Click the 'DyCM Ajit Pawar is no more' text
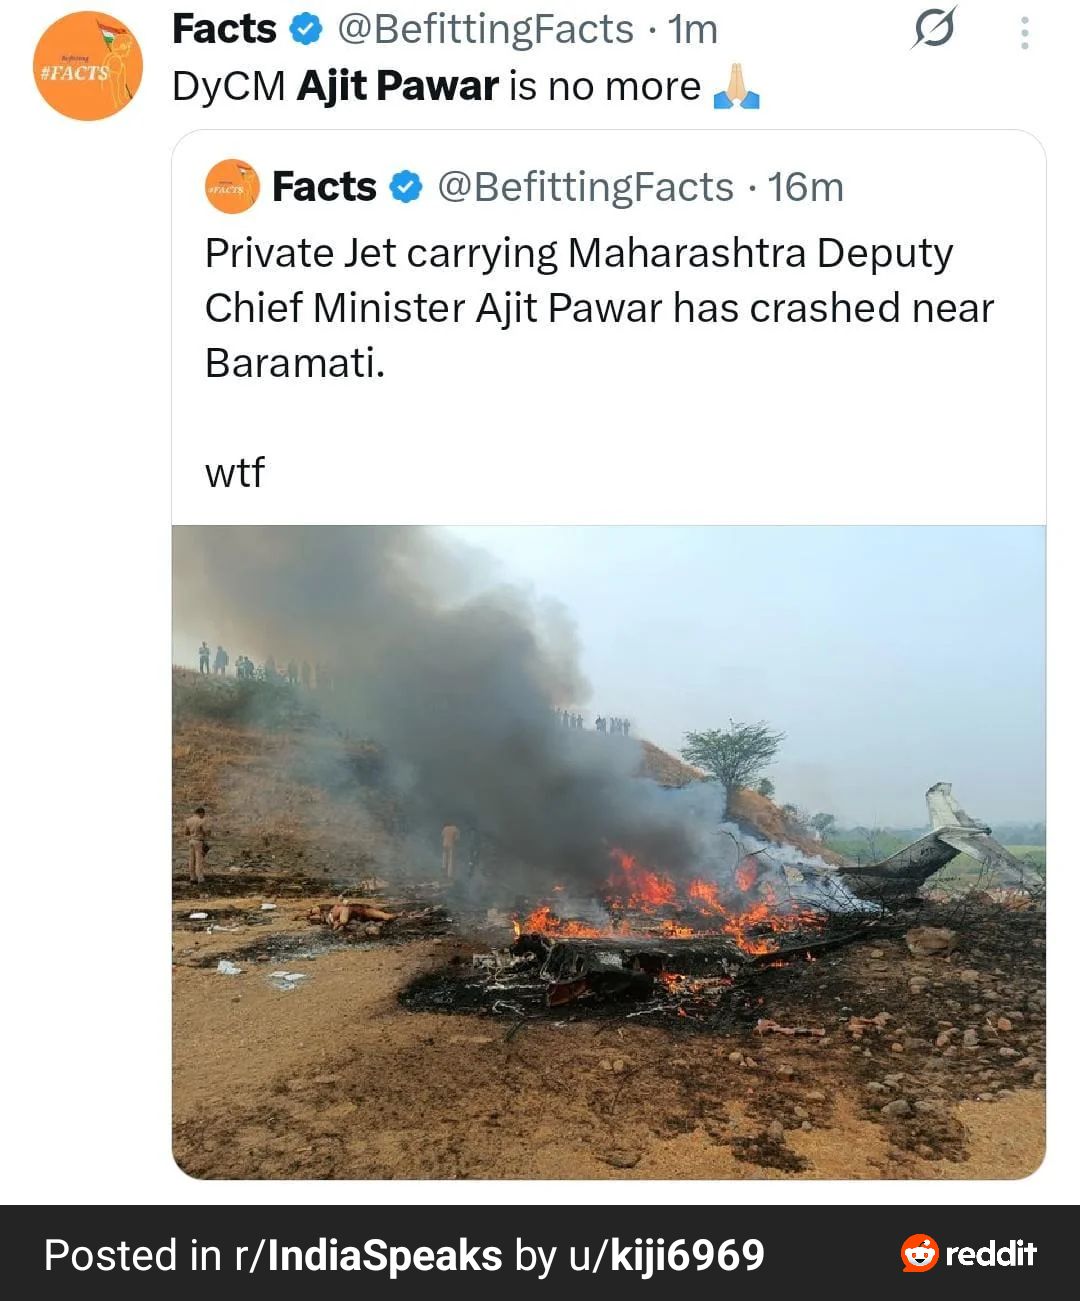 pos(436,87)
